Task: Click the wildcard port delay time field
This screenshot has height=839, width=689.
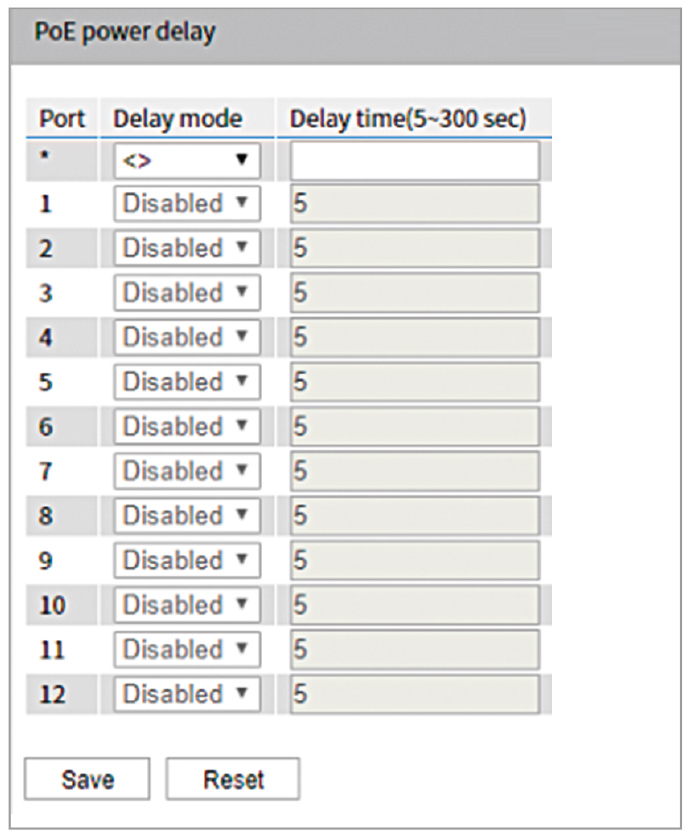Action: [414, 160]
